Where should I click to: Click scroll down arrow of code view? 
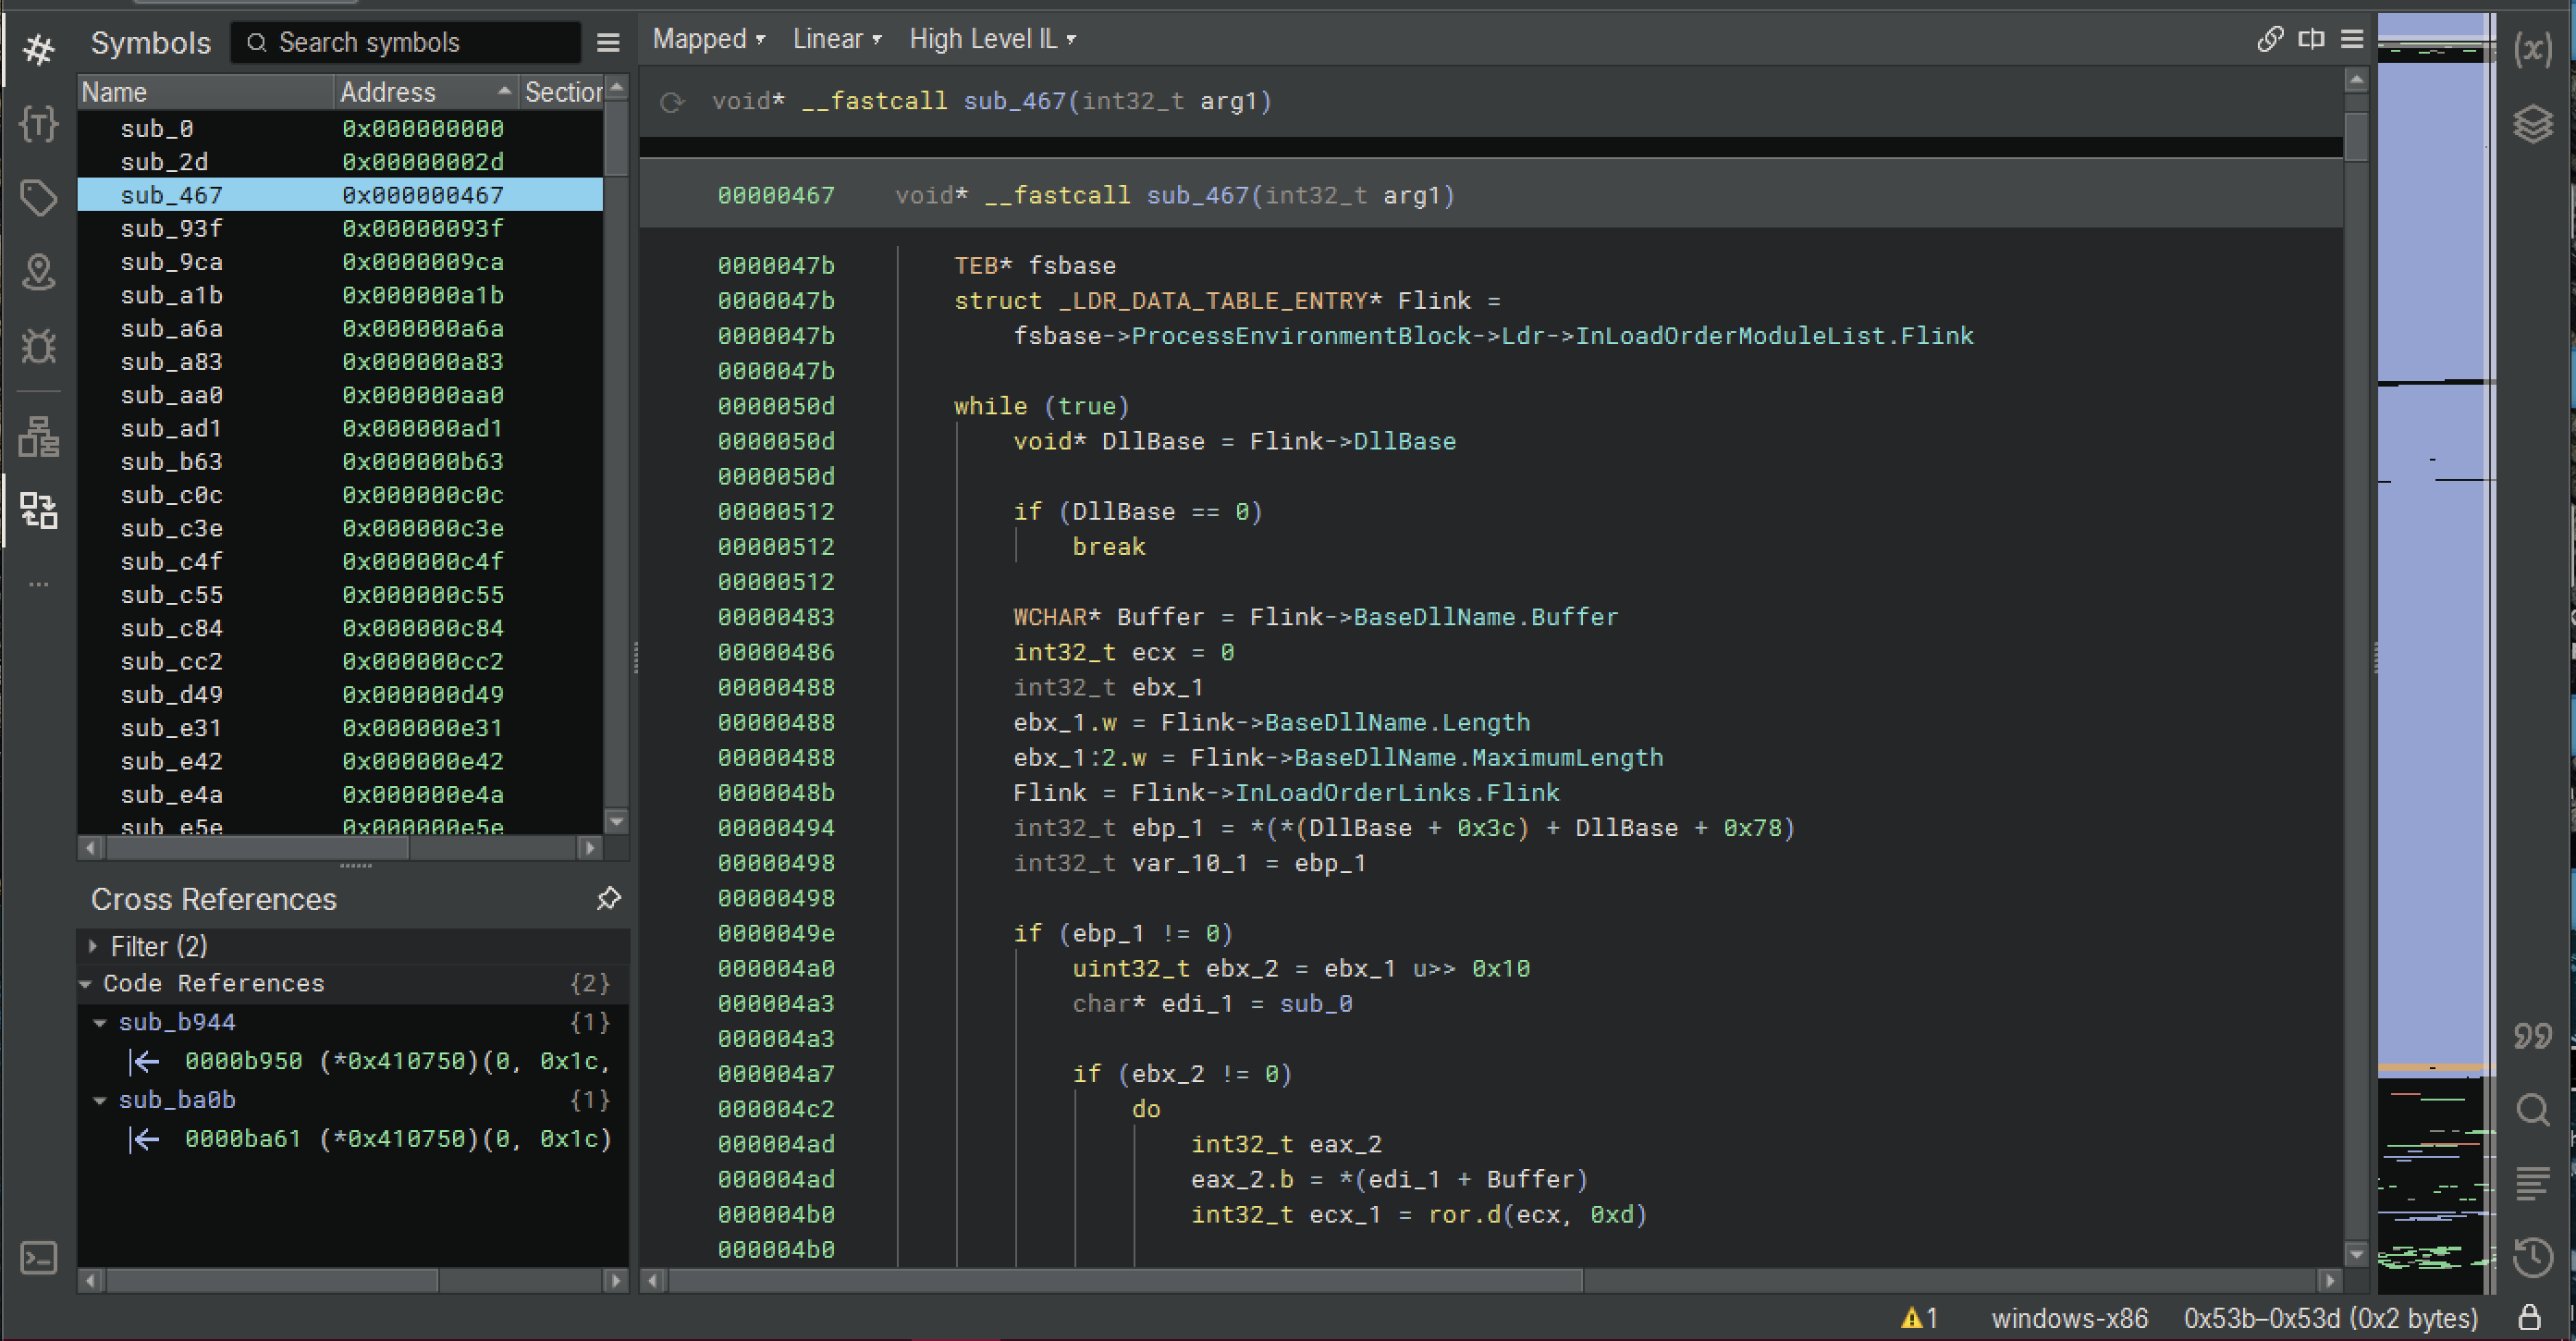2356,1254
